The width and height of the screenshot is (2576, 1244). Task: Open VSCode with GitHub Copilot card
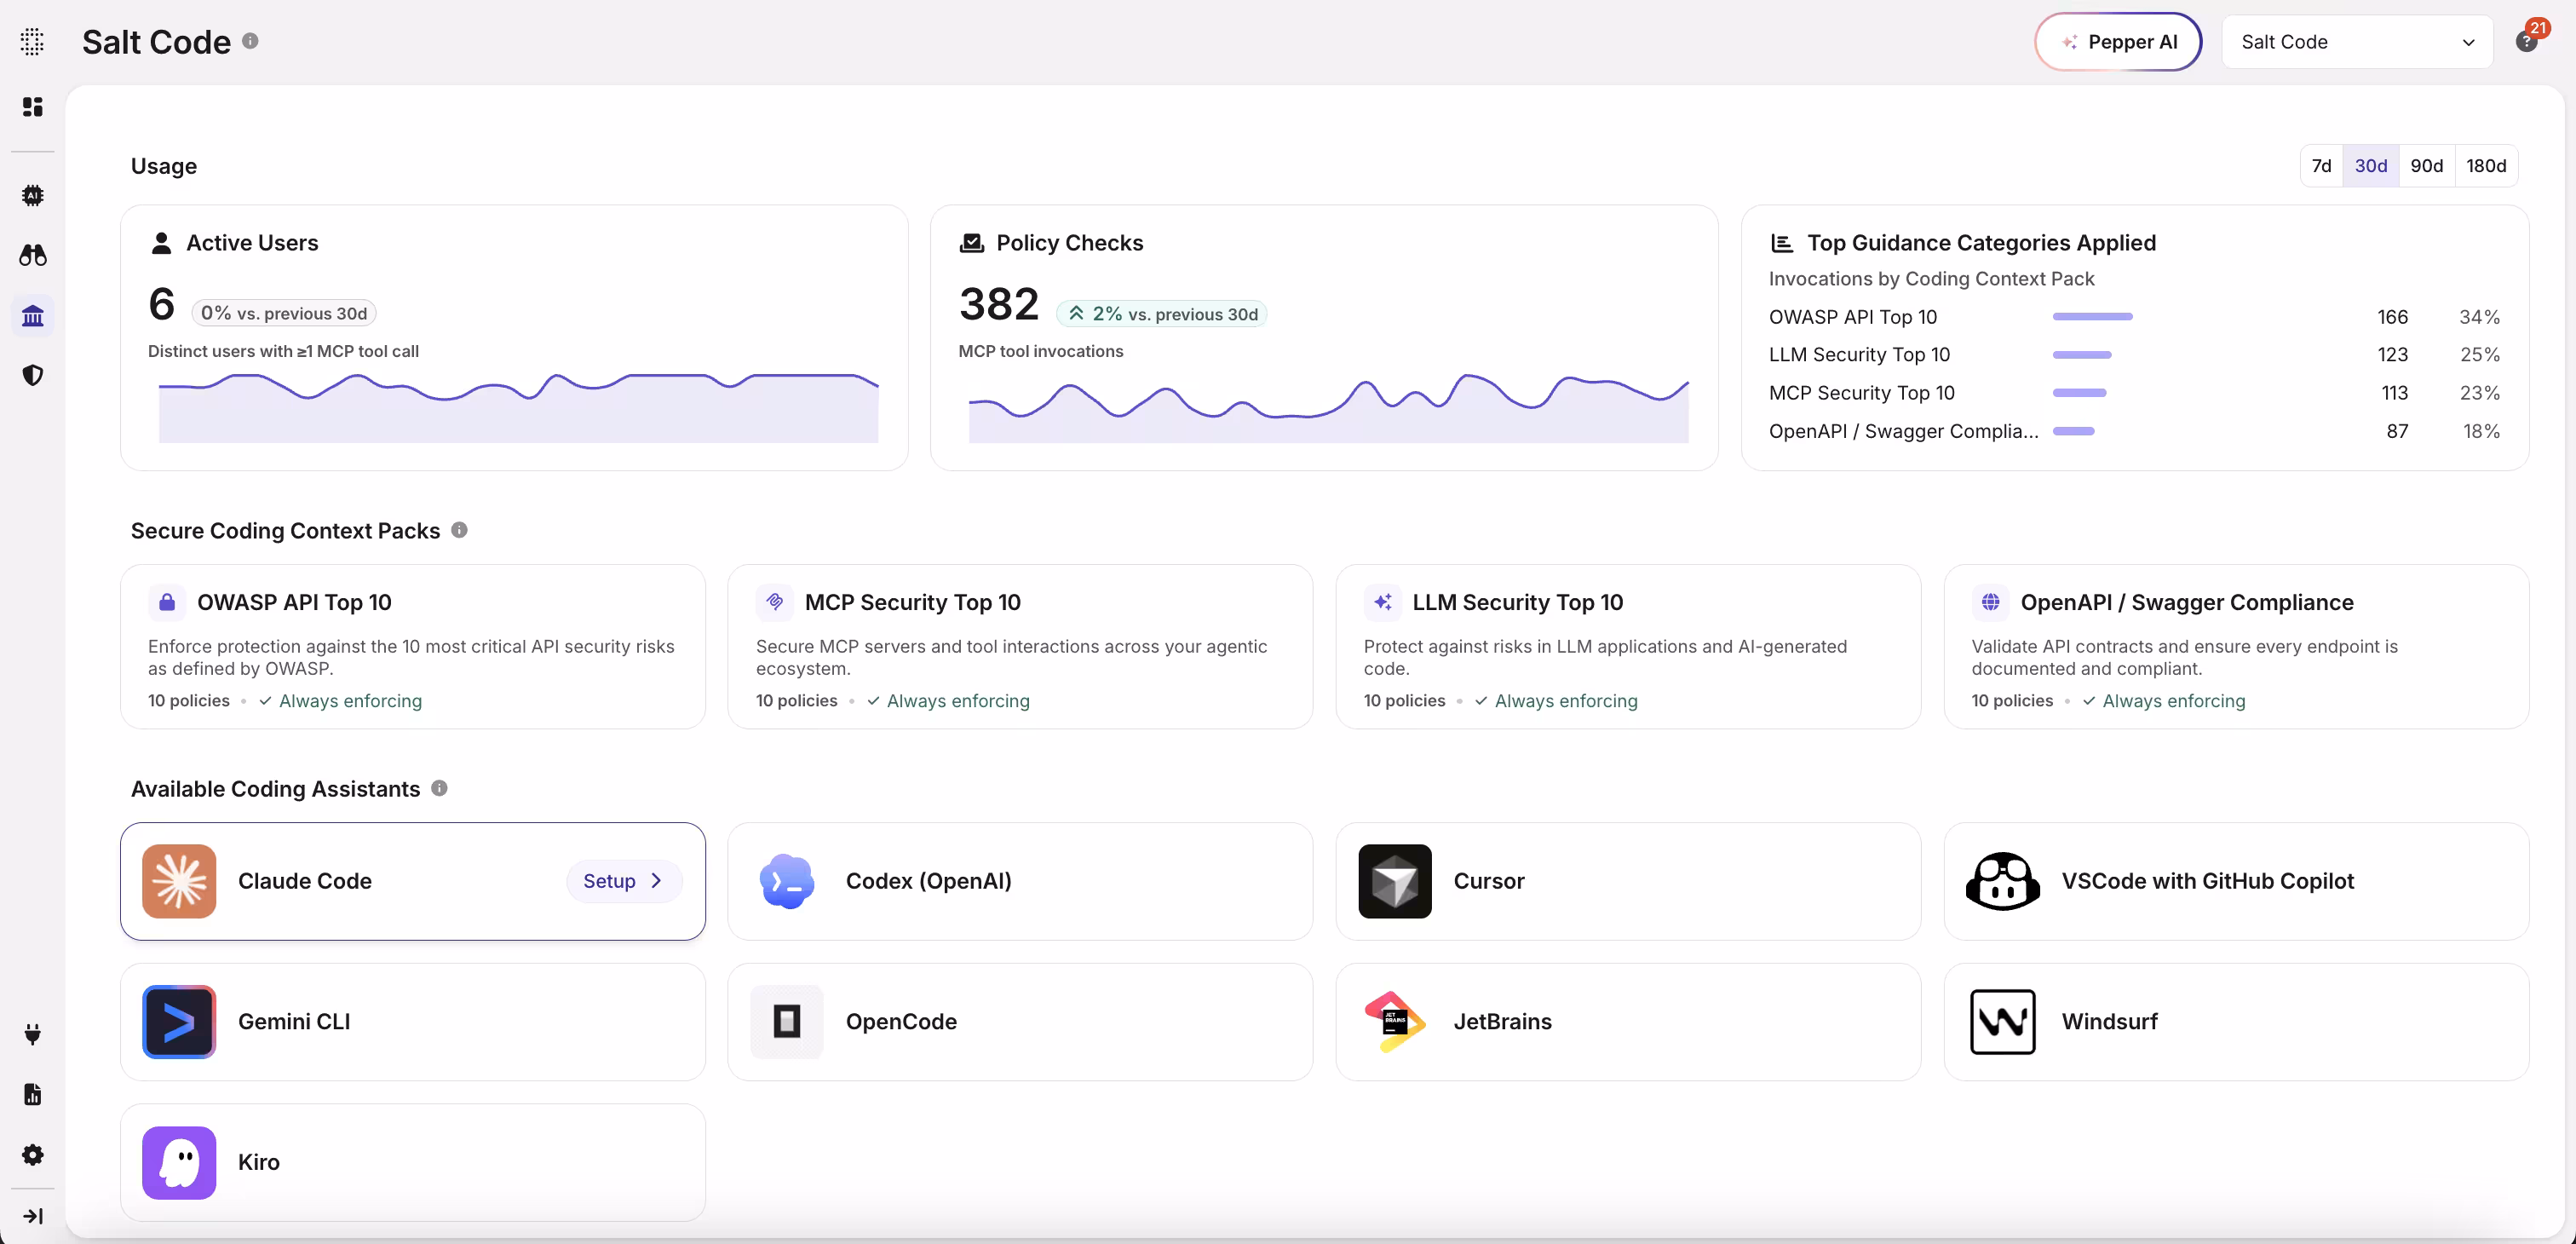[x=2236, y=881]
